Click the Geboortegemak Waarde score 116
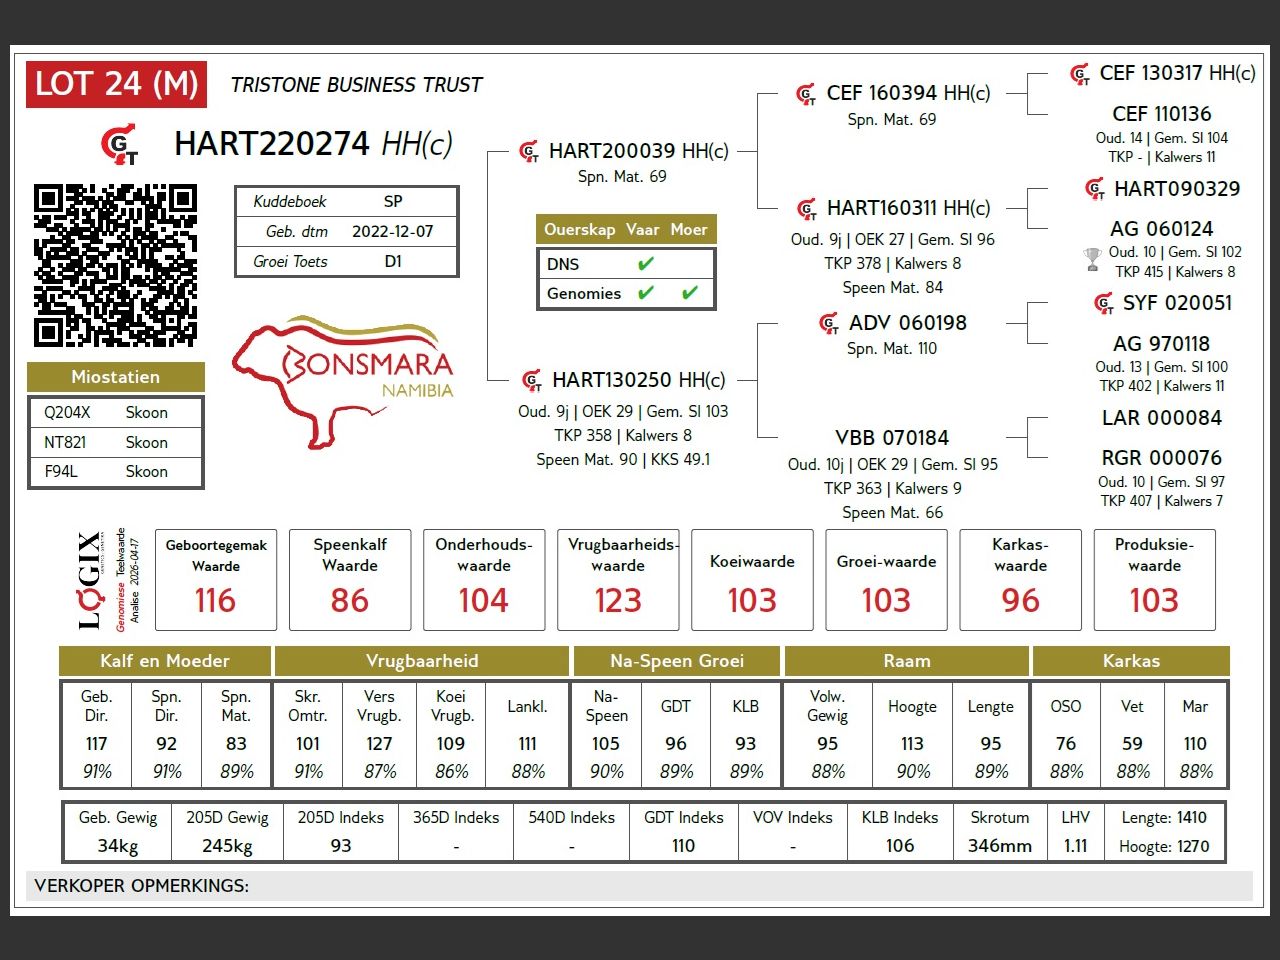The width and height of the screenshot is (1280, 960). (215, 601)
